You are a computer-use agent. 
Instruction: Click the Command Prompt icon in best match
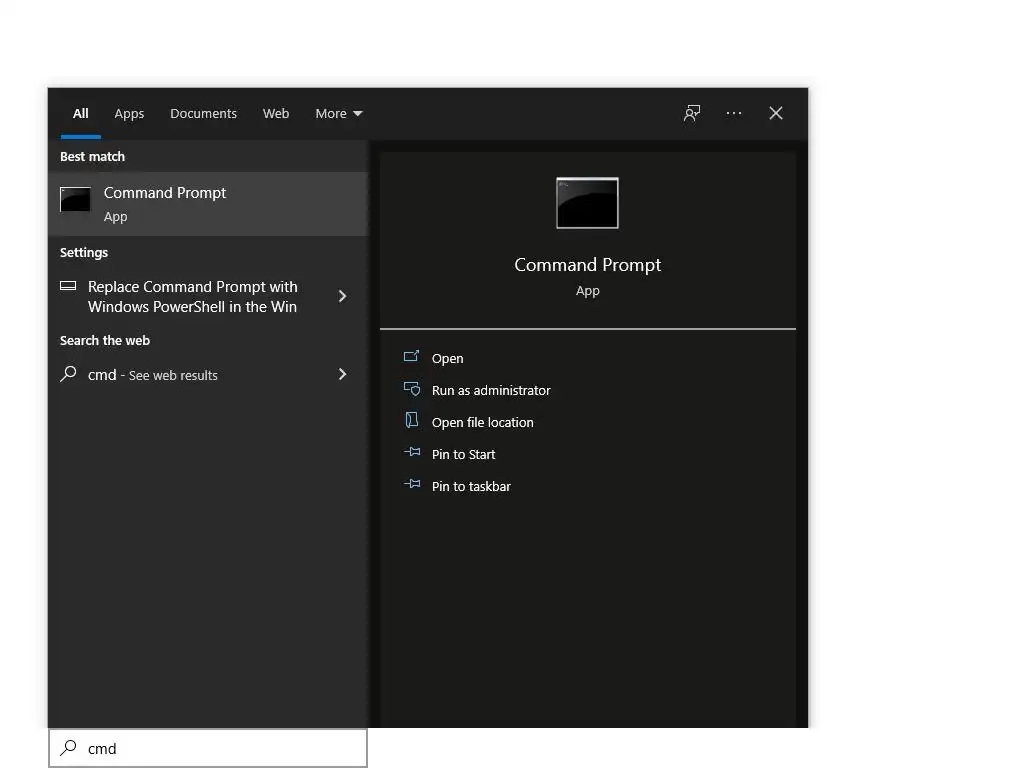75,200
